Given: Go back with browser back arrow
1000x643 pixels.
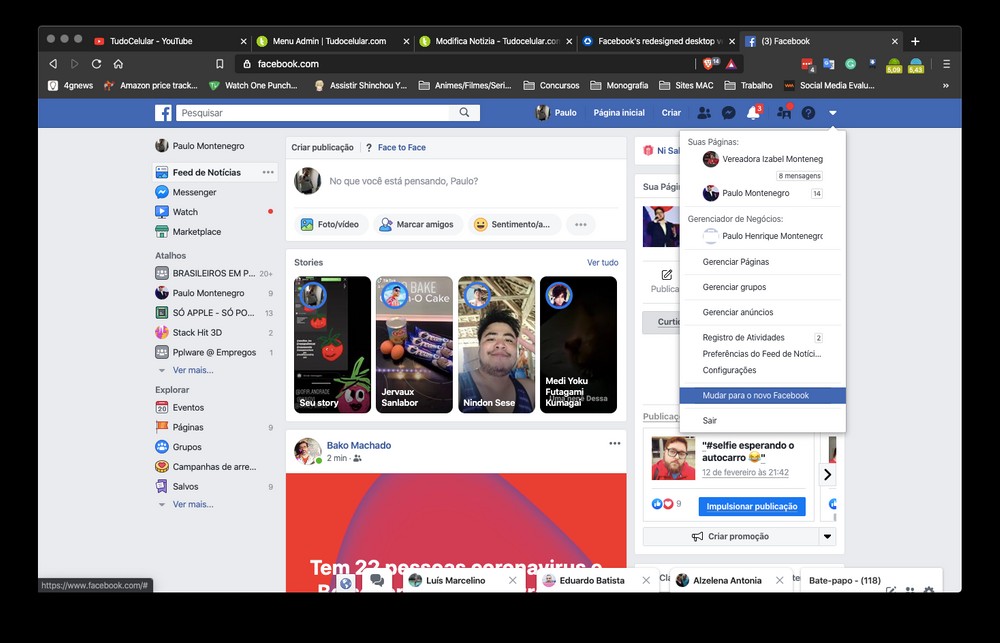Looking at the screenshot, I should click(x=53, y=64).
